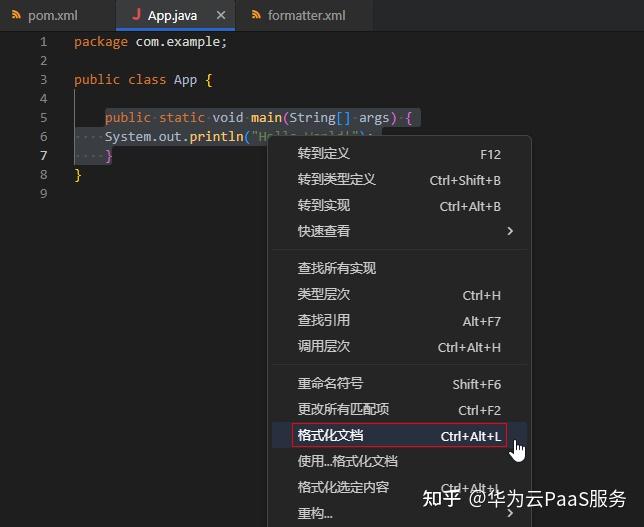The image size is (644, 527).
Task: Click 格式化文档 to format the document
Action: pyautogui.click(x=399, y=435)
